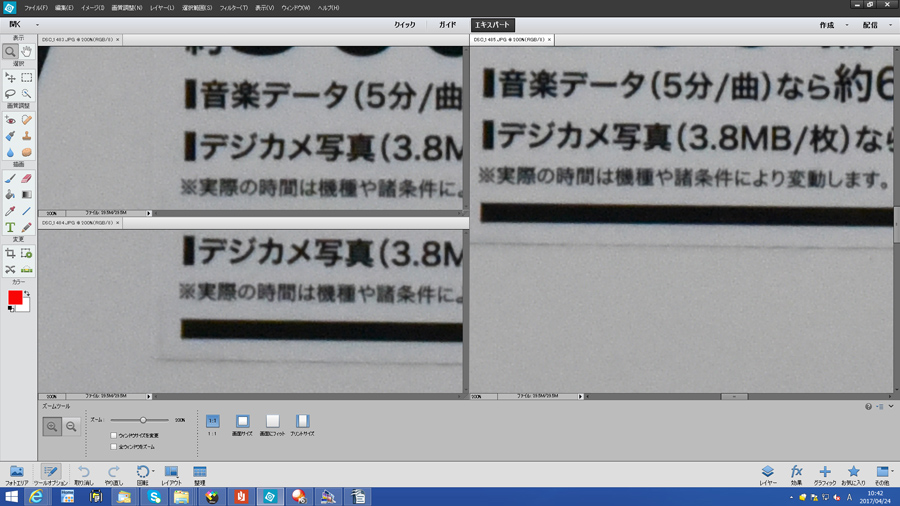
Task: Choose the Eraser tool
Action: tap(27, 178)
